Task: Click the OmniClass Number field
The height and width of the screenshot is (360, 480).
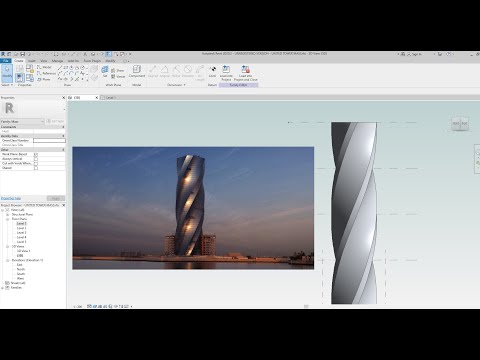Action: (49, 141)
